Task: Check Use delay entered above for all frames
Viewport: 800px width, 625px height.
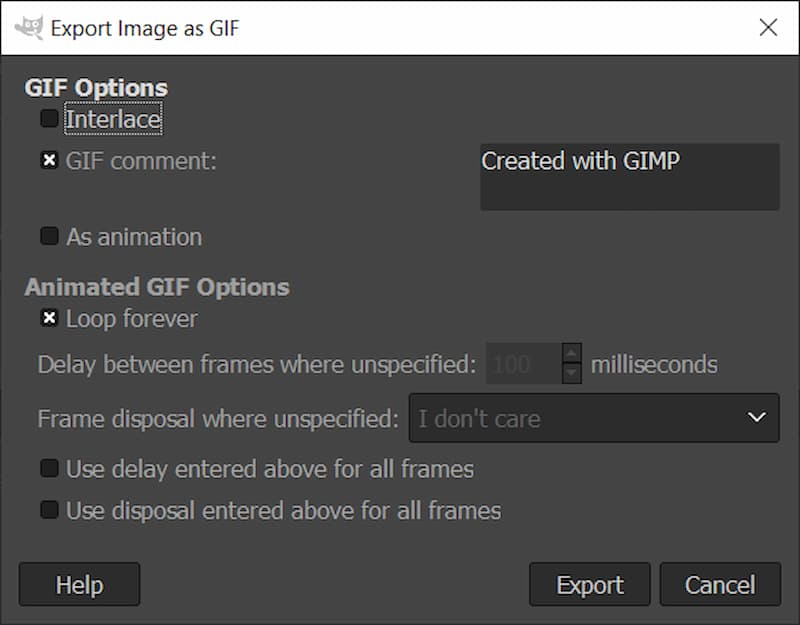Action: tap(49, 469)
